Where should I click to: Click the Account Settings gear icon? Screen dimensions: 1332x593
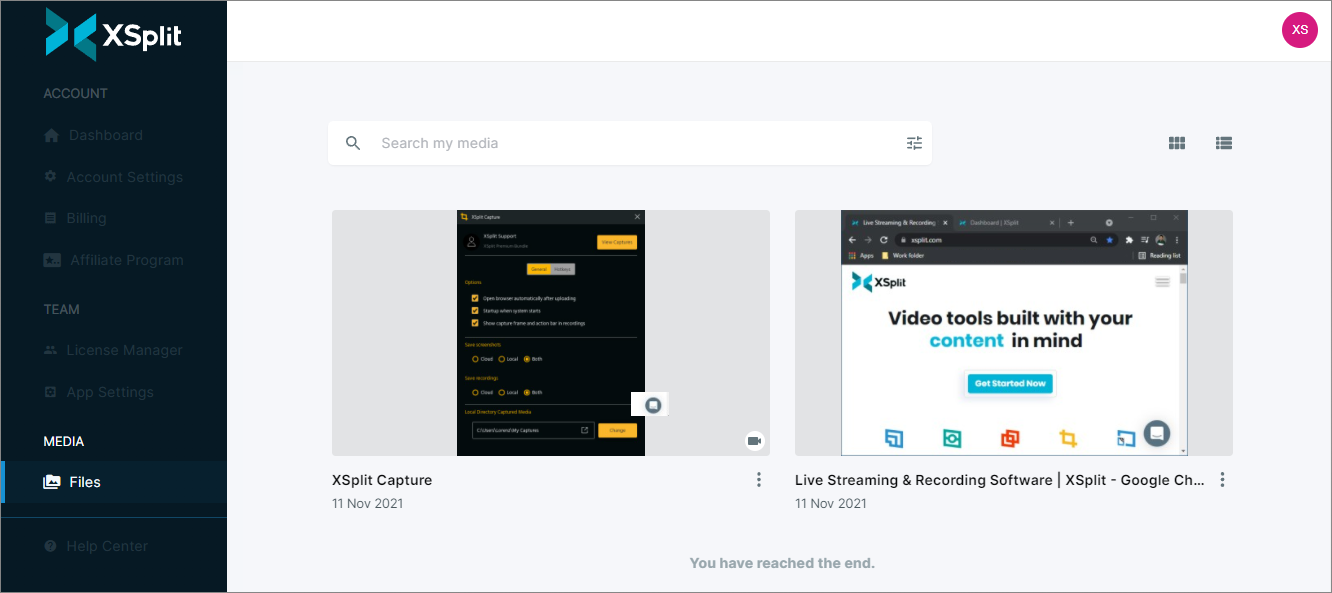click(51, 176)
